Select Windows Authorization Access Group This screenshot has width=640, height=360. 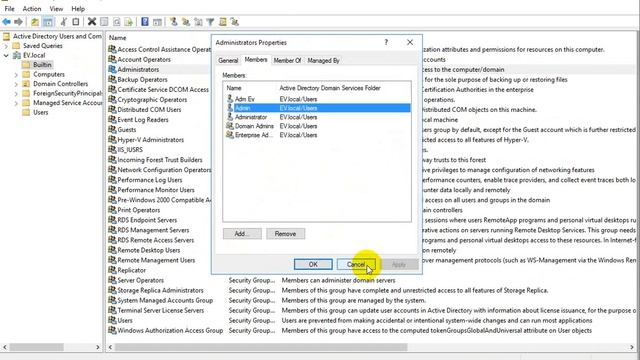(170, 331)
